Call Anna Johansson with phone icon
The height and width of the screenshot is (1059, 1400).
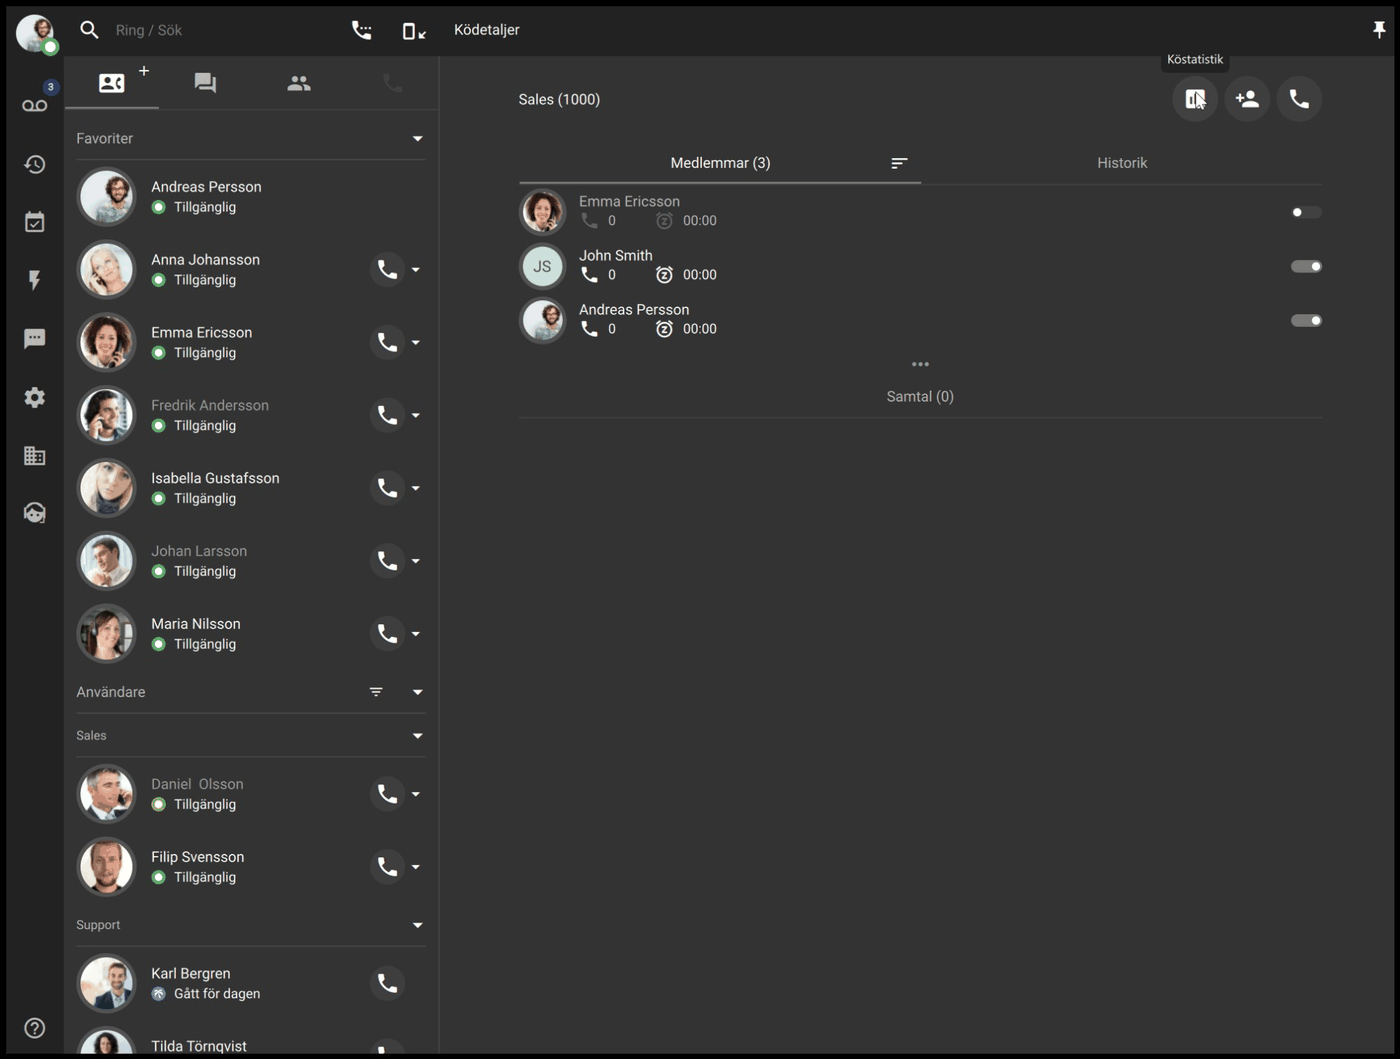(x=387, y=269)
